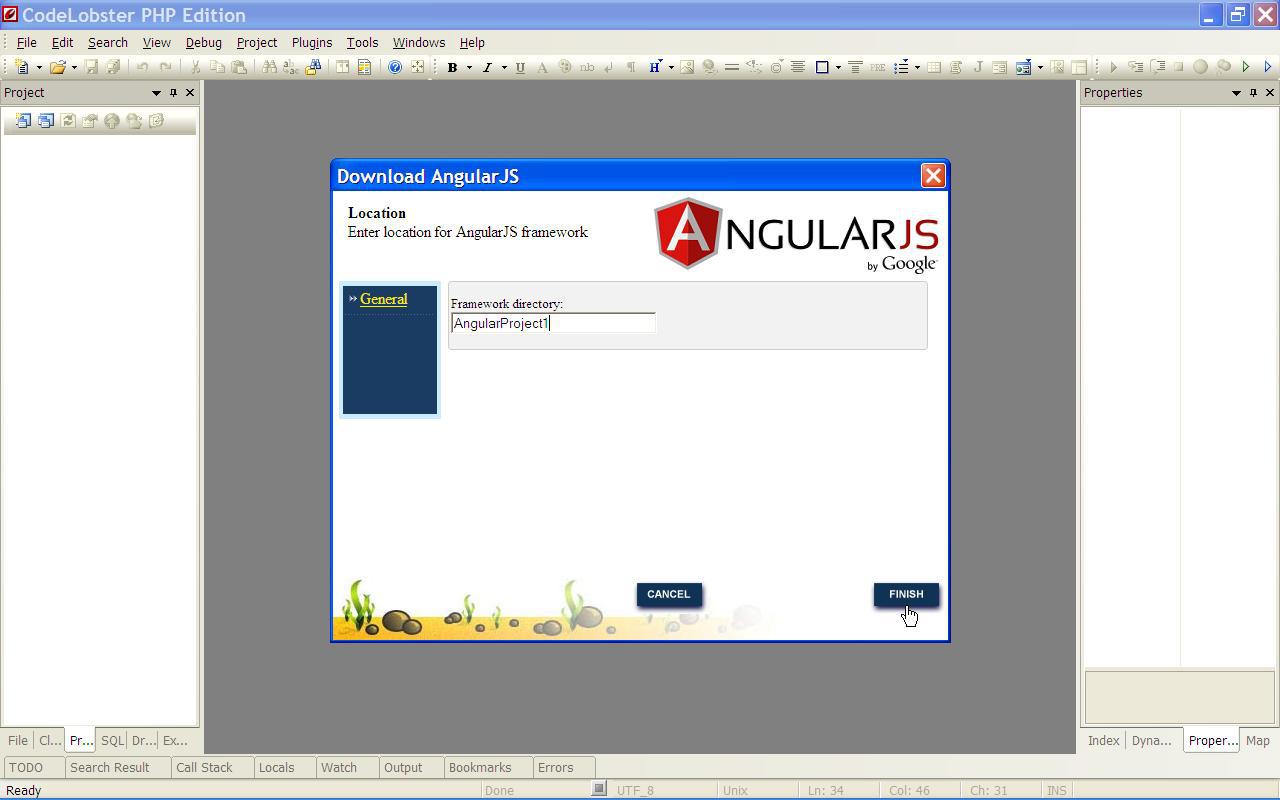Open the Tools menu
1280x800 pixels.
coord(362,43)
